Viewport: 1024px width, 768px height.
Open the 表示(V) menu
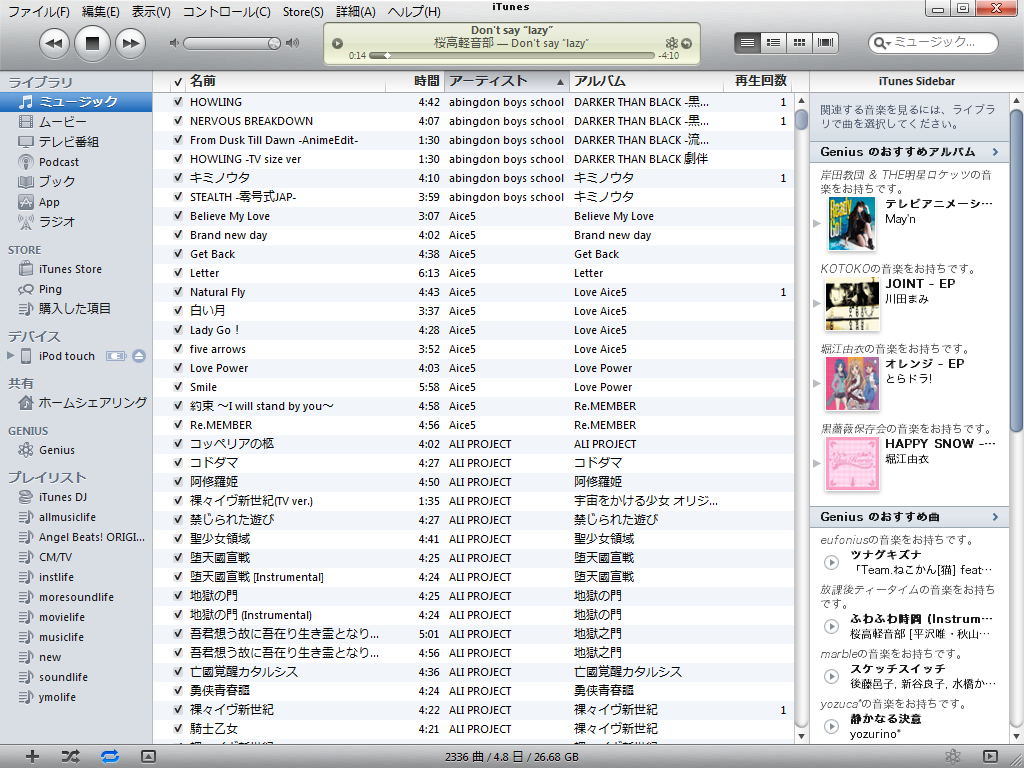(151, 12)
